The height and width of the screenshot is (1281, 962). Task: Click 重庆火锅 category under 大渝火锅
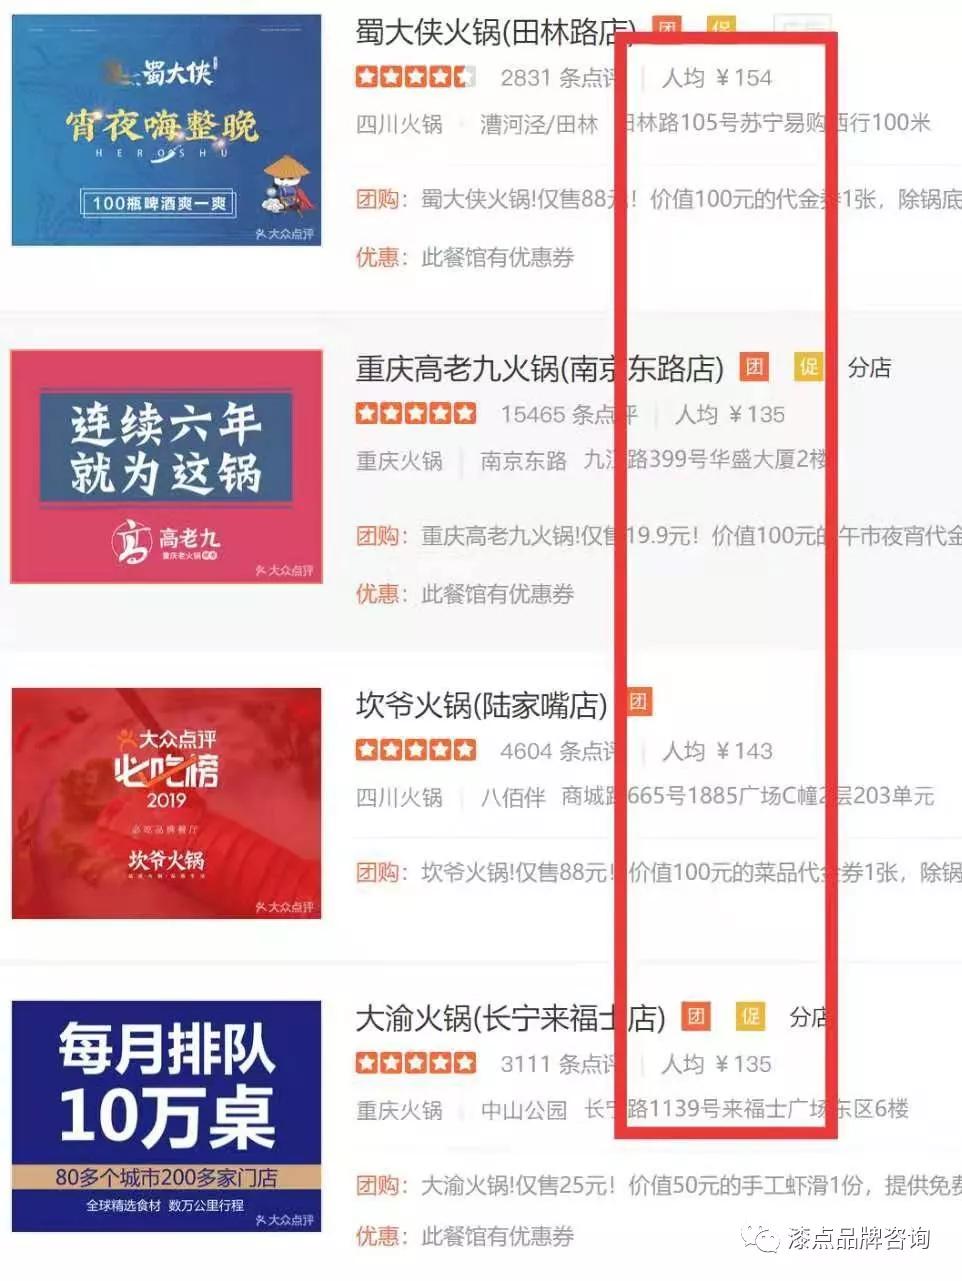[399, 1110]
